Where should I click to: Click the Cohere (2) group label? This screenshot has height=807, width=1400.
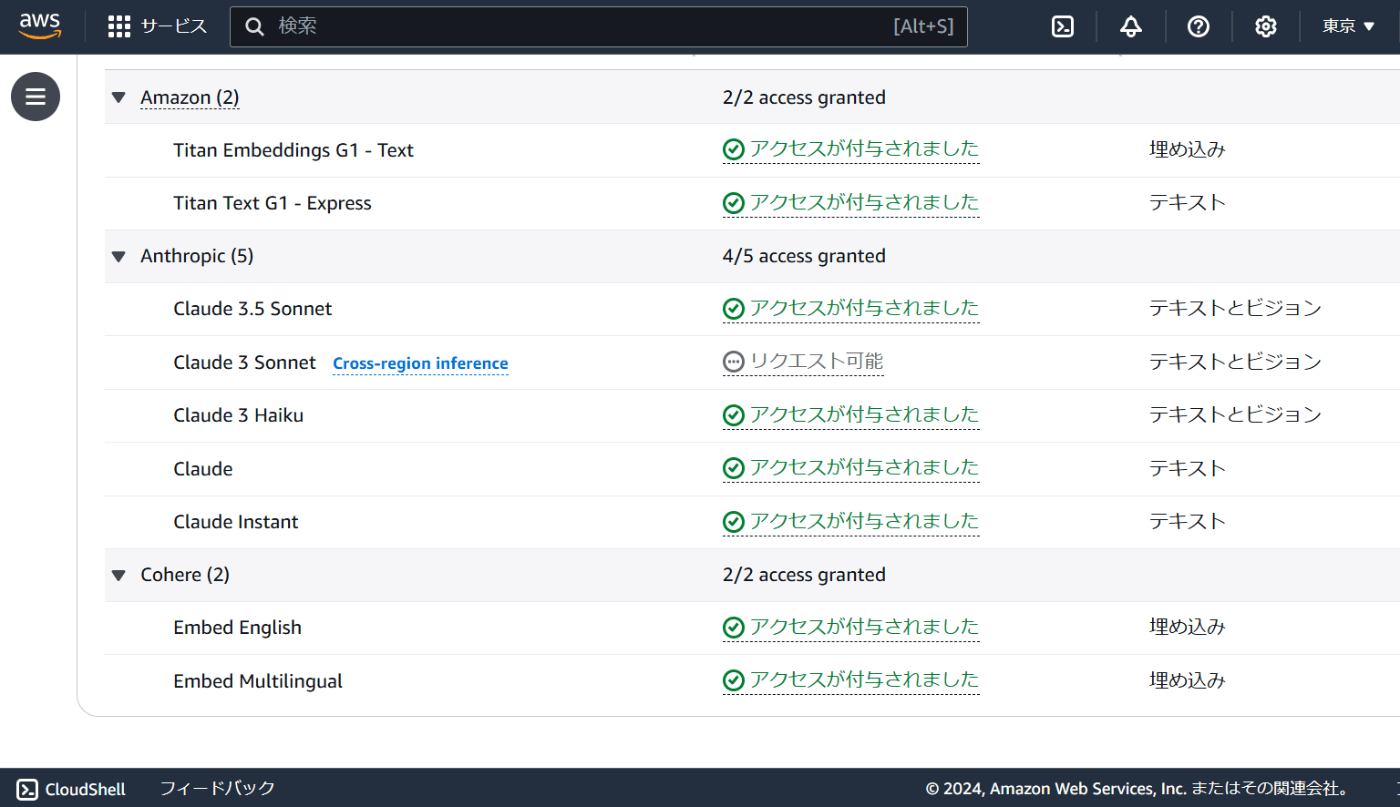pos(185,576)
